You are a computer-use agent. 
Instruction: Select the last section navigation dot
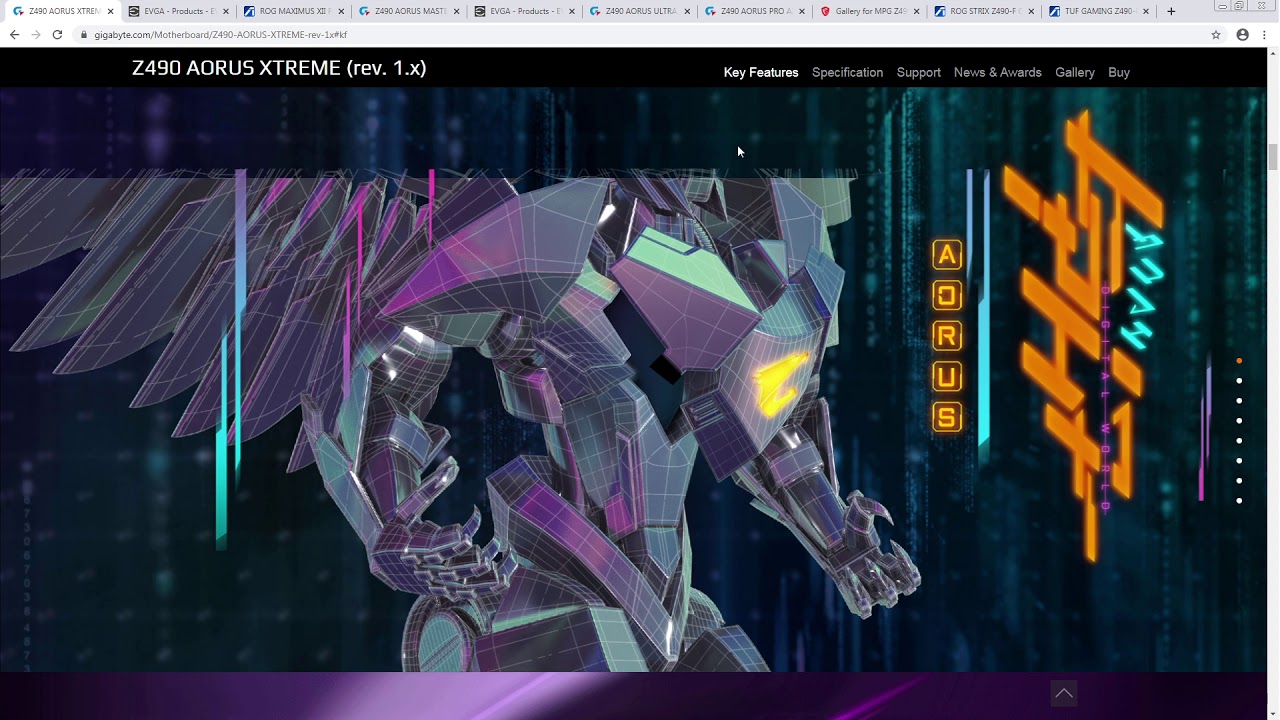point(1239,501)
